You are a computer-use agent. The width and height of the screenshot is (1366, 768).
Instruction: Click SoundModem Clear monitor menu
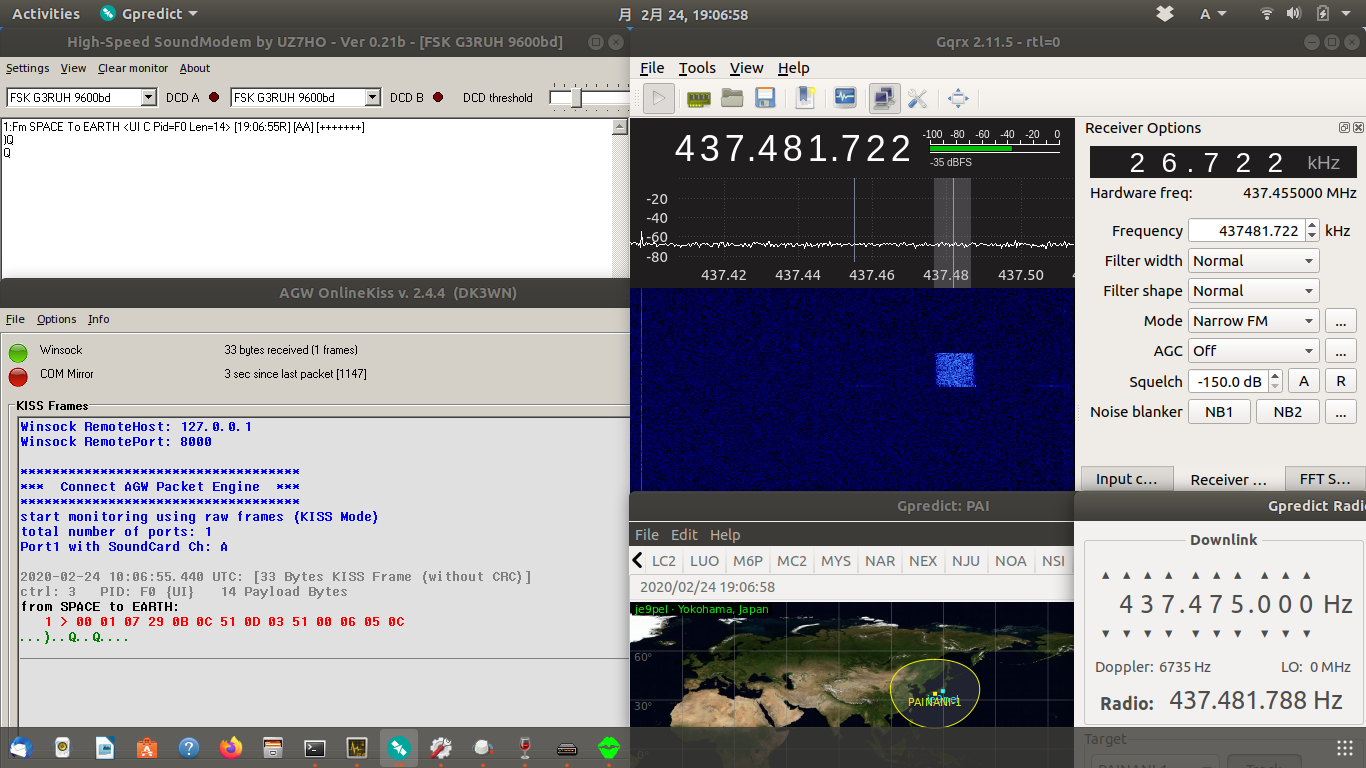click(x=133, y=68)
